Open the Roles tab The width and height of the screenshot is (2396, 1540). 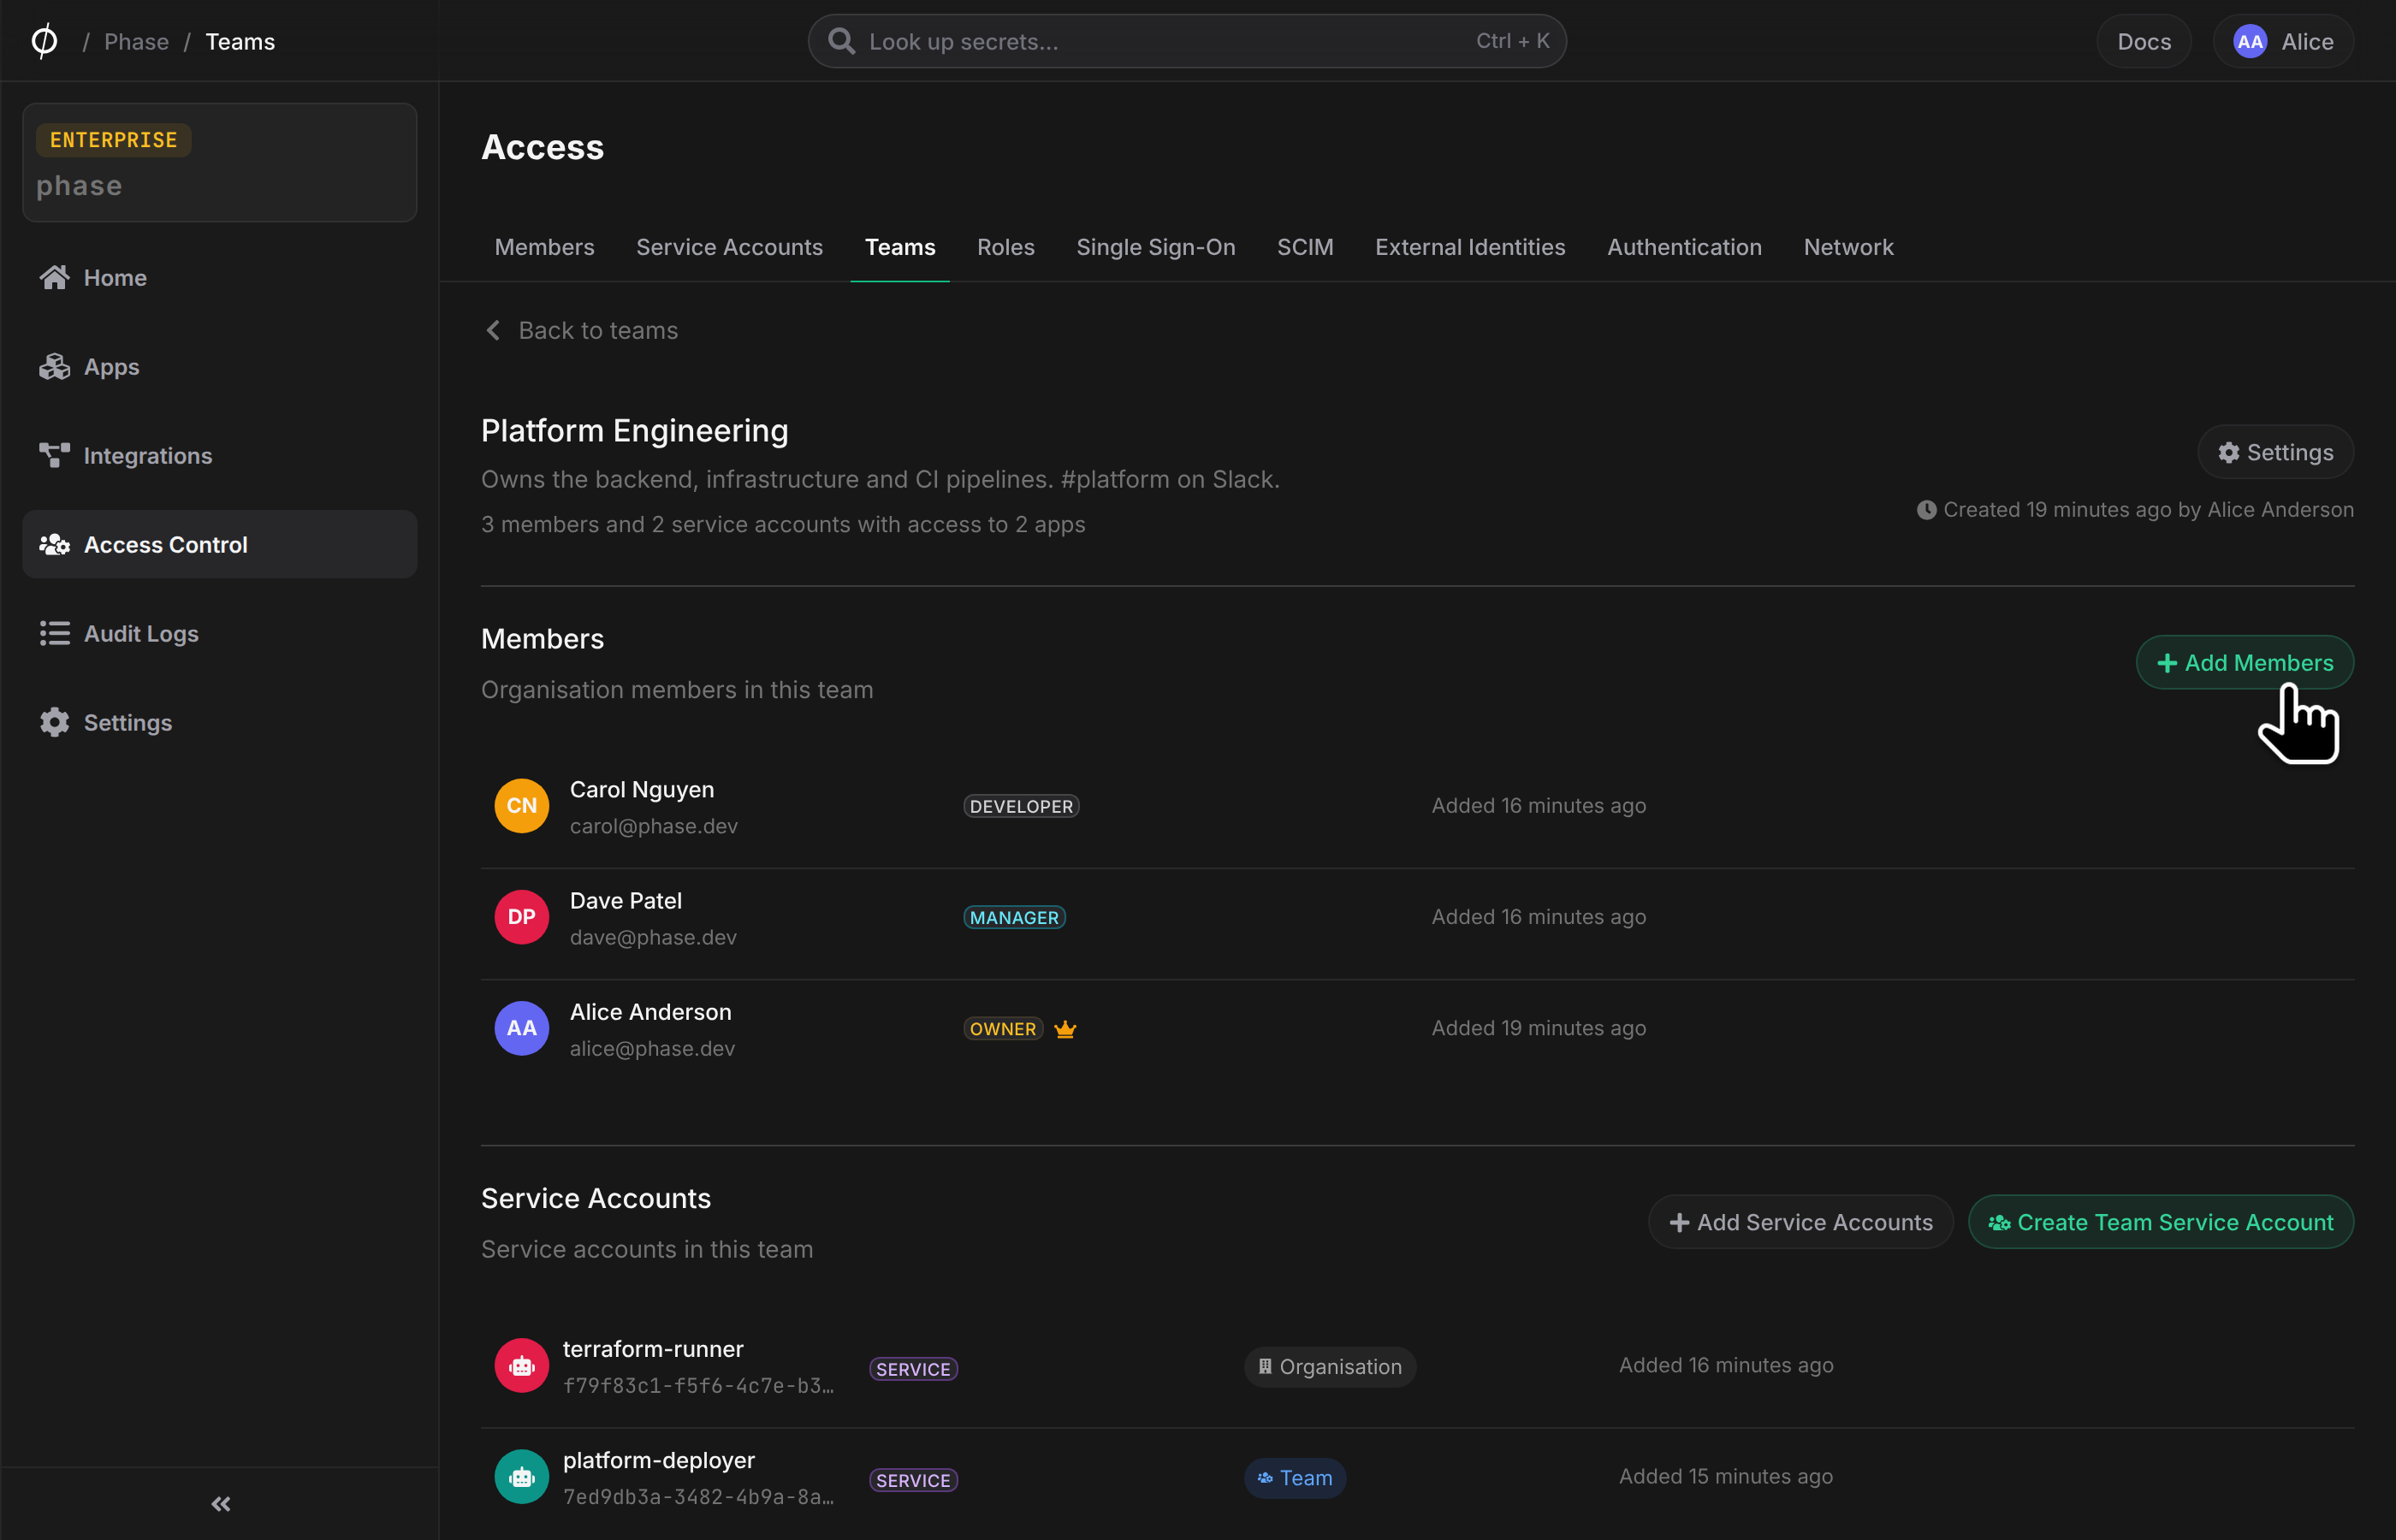pos(1005,247)
